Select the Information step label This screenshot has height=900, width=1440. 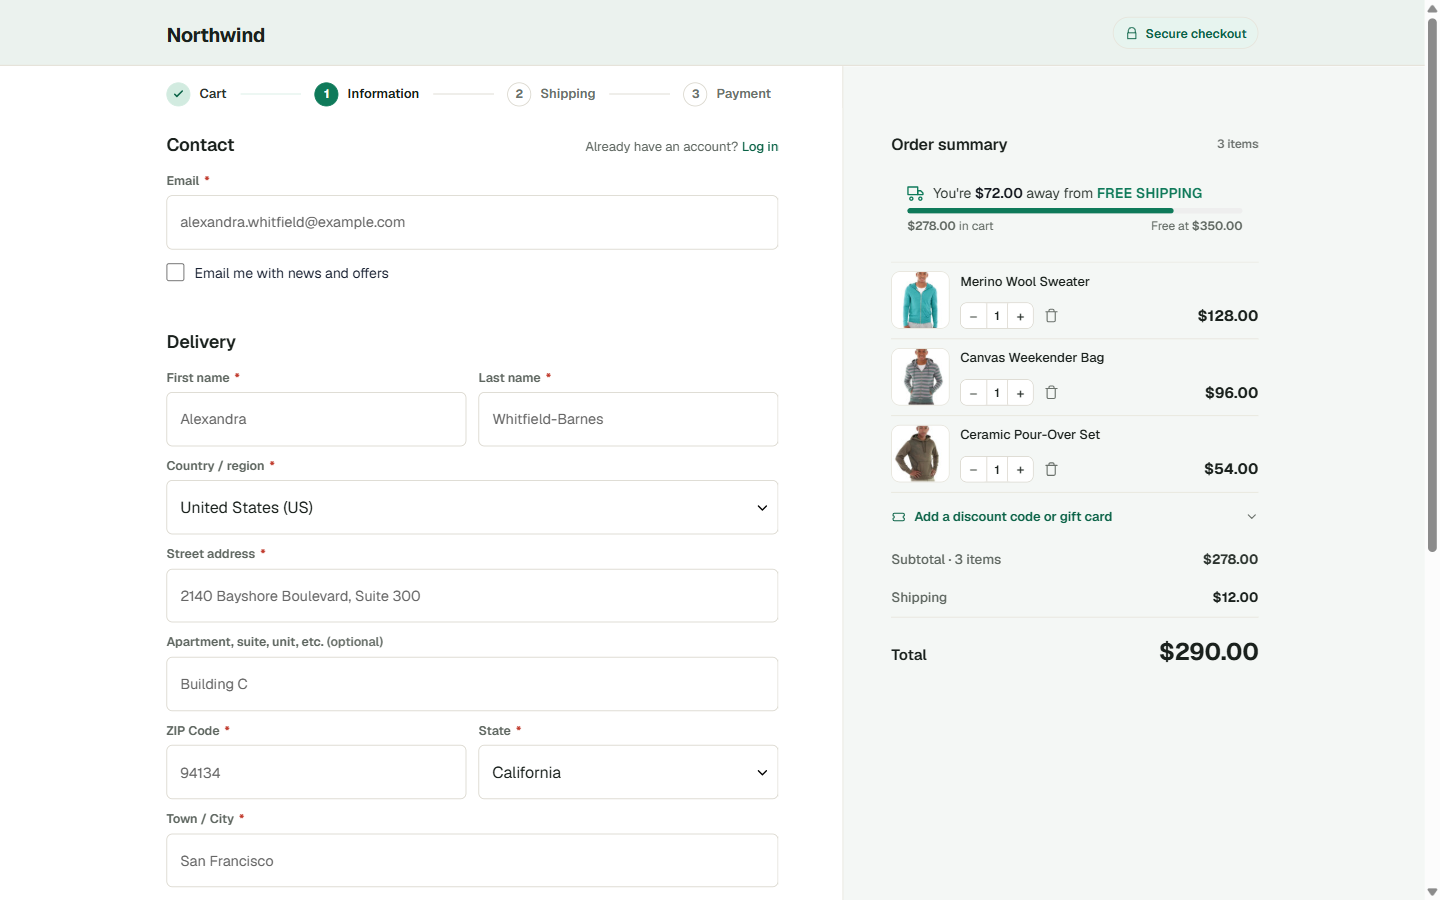tap(383, 94)
